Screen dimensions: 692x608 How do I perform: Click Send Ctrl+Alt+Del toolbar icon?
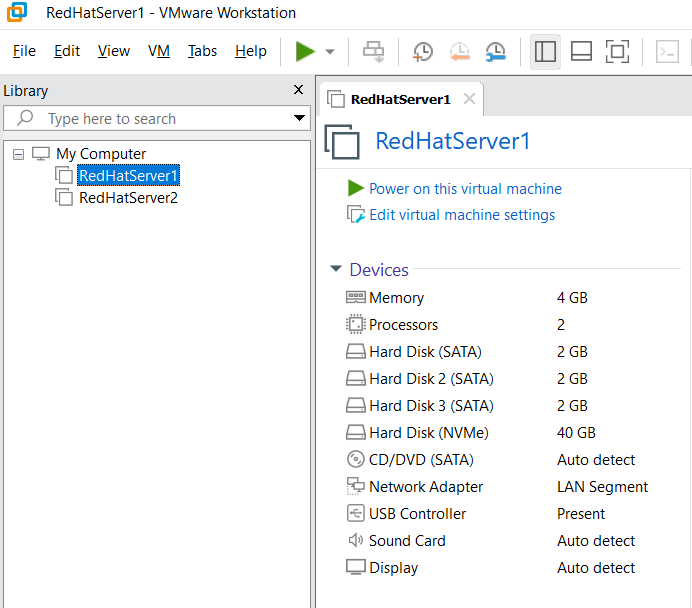coord(373,52)
